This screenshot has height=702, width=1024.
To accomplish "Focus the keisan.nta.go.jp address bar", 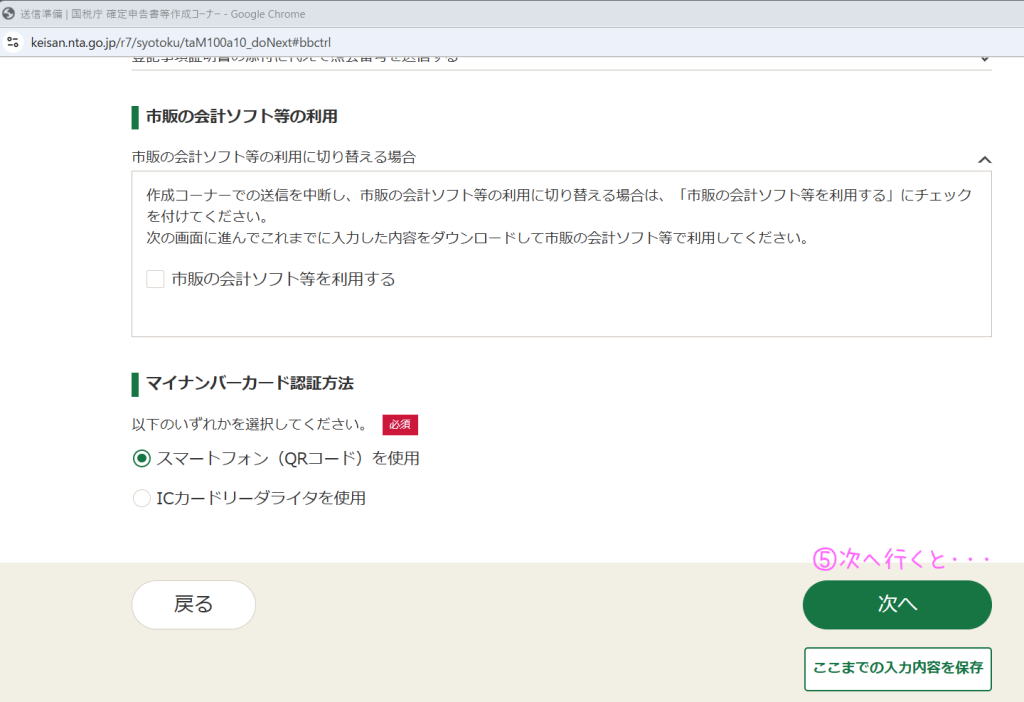I will tap(180, 42).
